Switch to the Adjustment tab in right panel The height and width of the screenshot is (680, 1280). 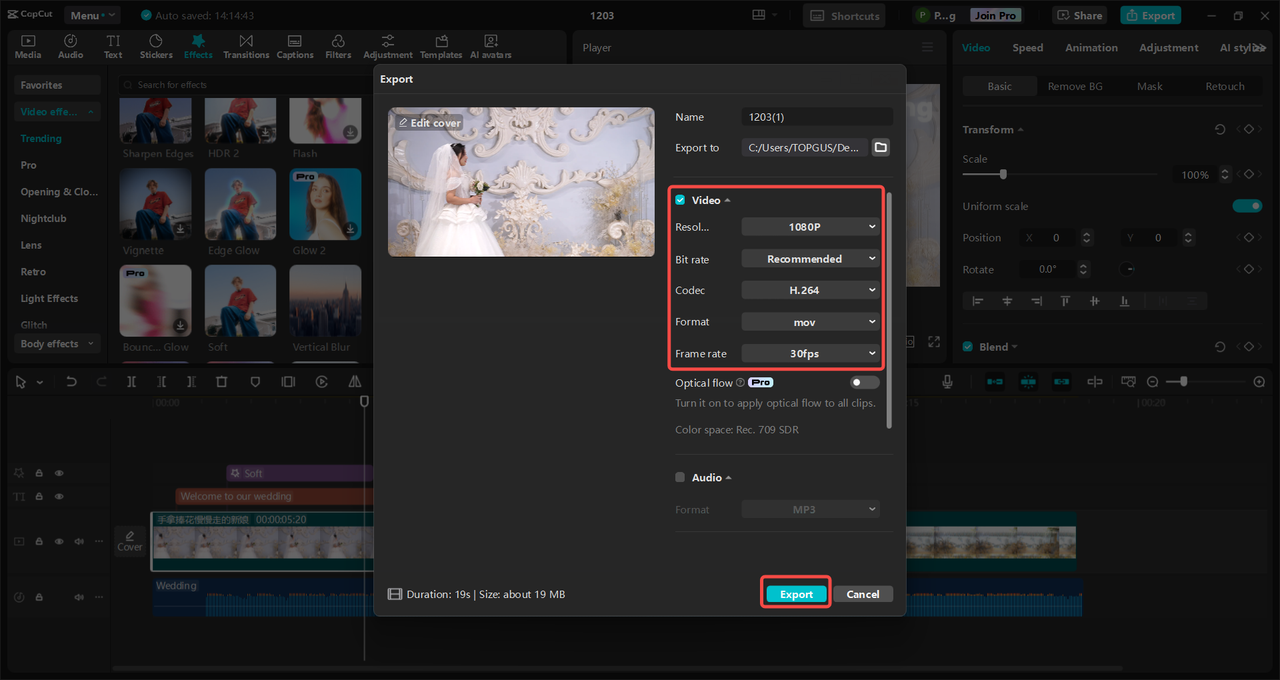pyautogui.click(x=1168, y=48)
